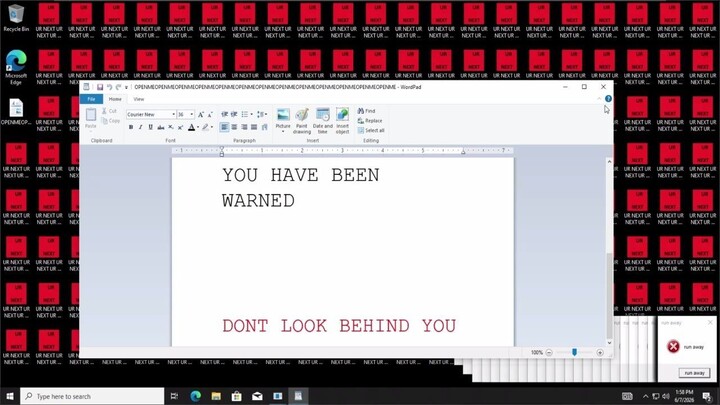Insert a Paint drawing

tap(302, 121)
